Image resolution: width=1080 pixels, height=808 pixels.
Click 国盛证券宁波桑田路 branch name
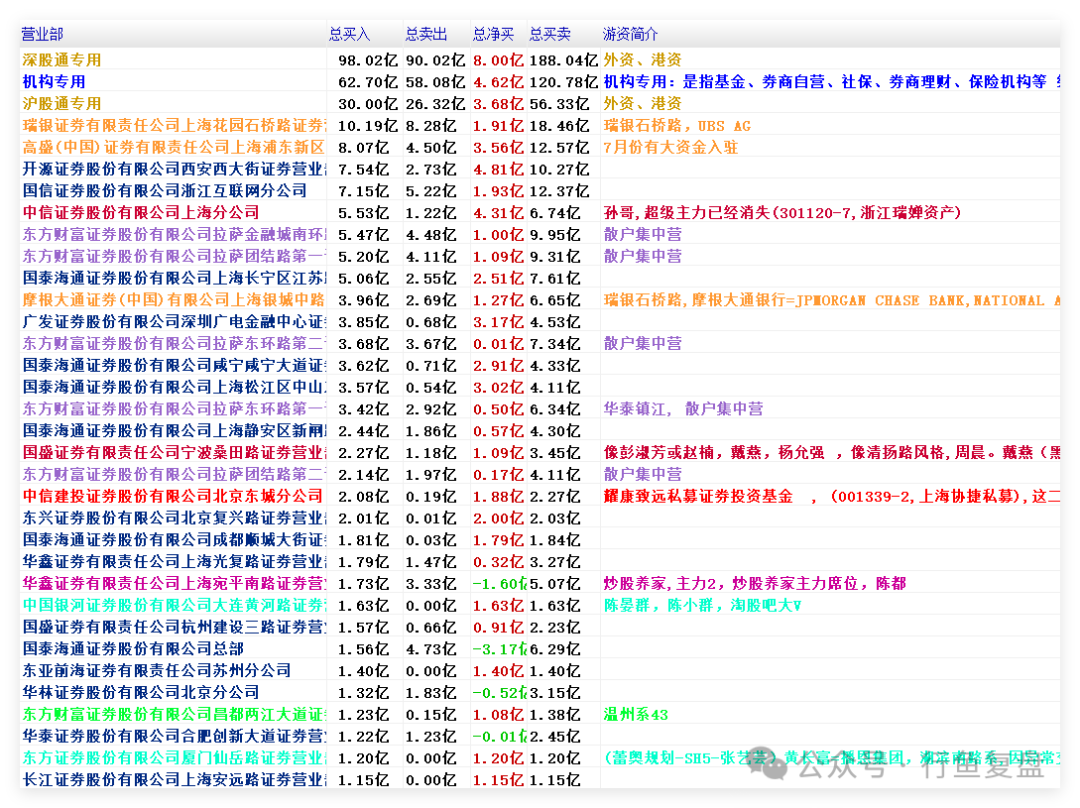tap(174, 453)
